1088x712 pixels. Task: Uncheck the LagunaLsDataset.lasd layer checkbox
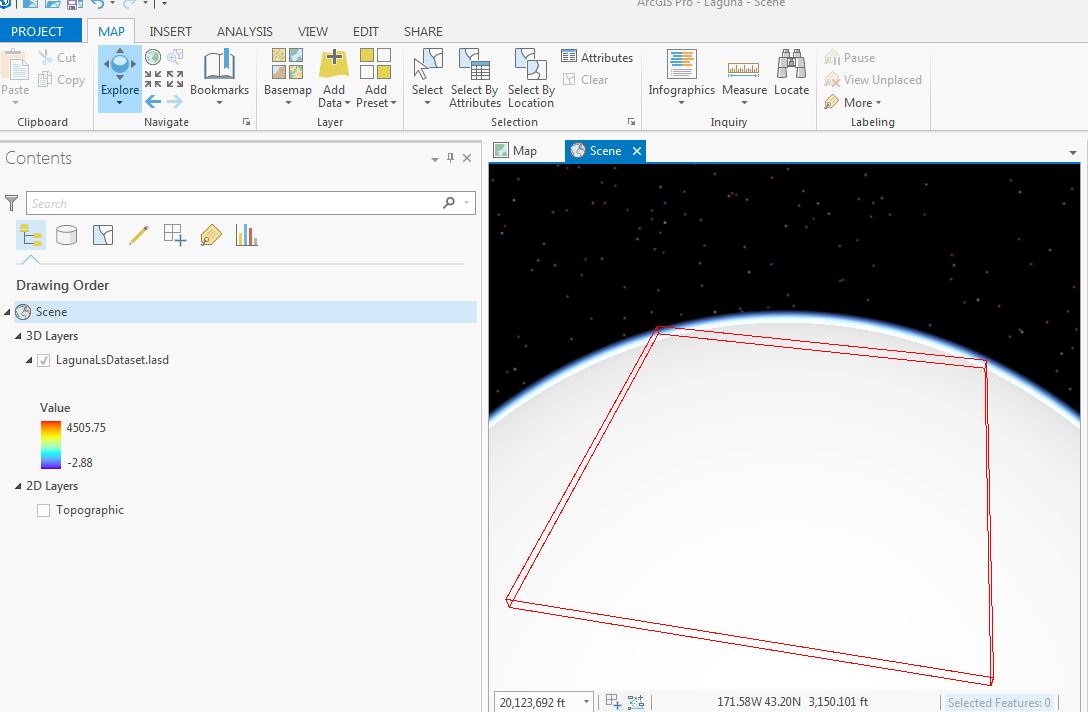tap(44, 360)
